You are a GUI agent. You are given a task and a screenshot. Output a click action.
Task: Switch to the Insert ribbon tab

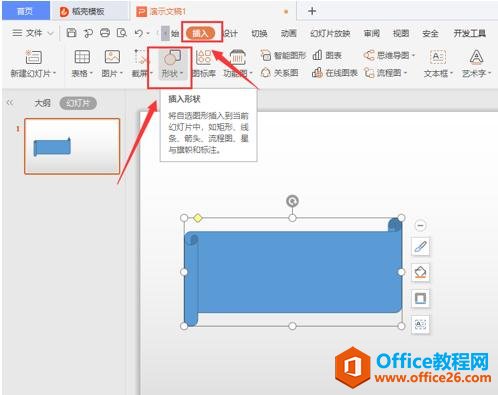200,33
